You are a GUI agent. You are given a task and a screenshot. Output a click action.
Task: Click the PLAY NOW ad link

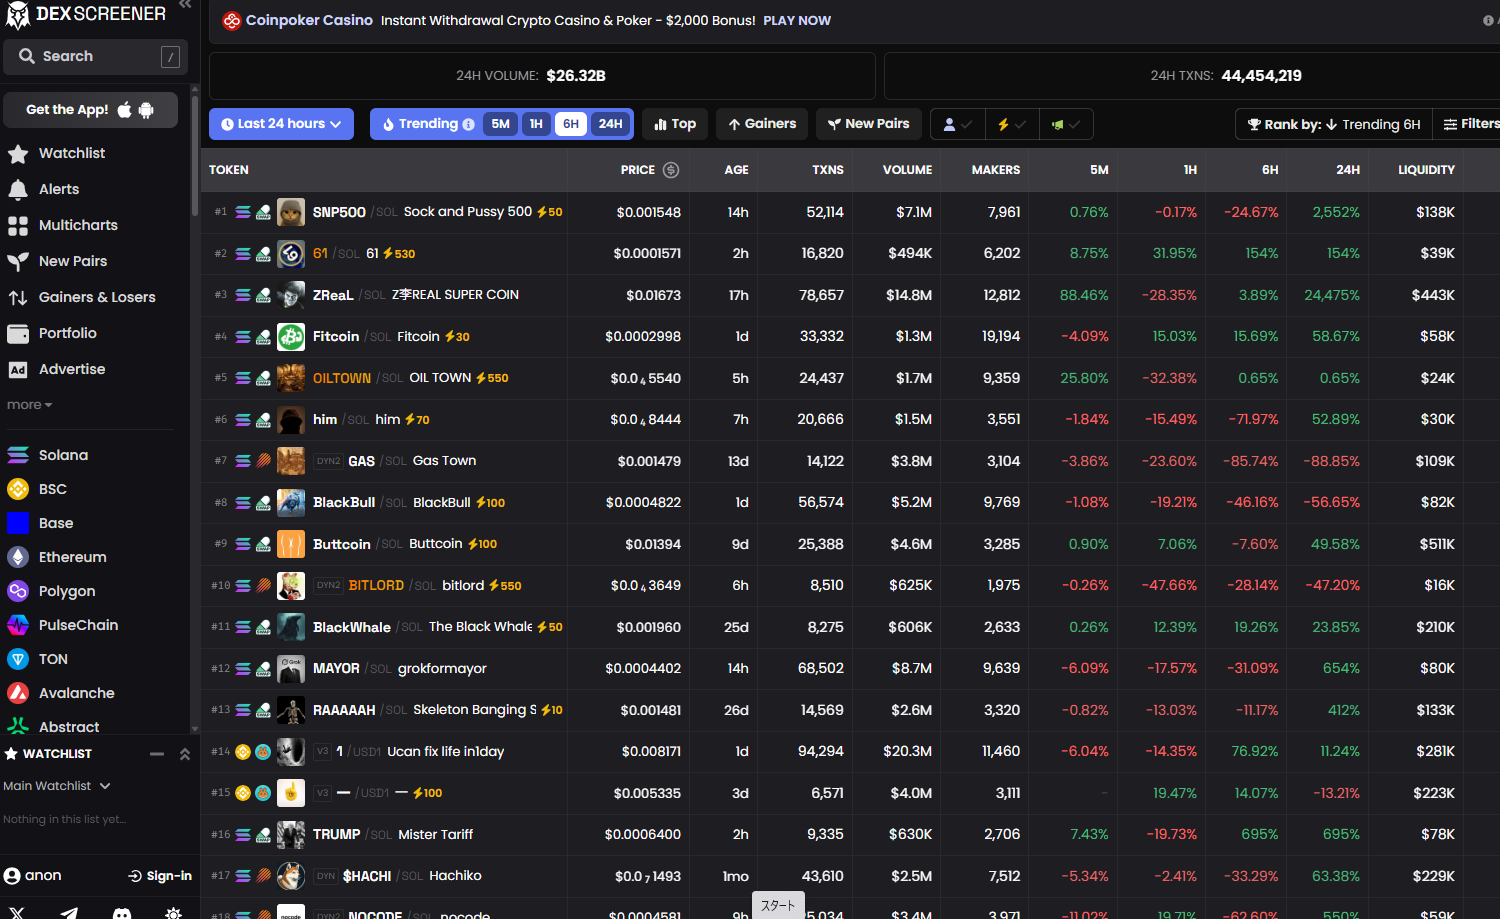[x=796, y=20]
